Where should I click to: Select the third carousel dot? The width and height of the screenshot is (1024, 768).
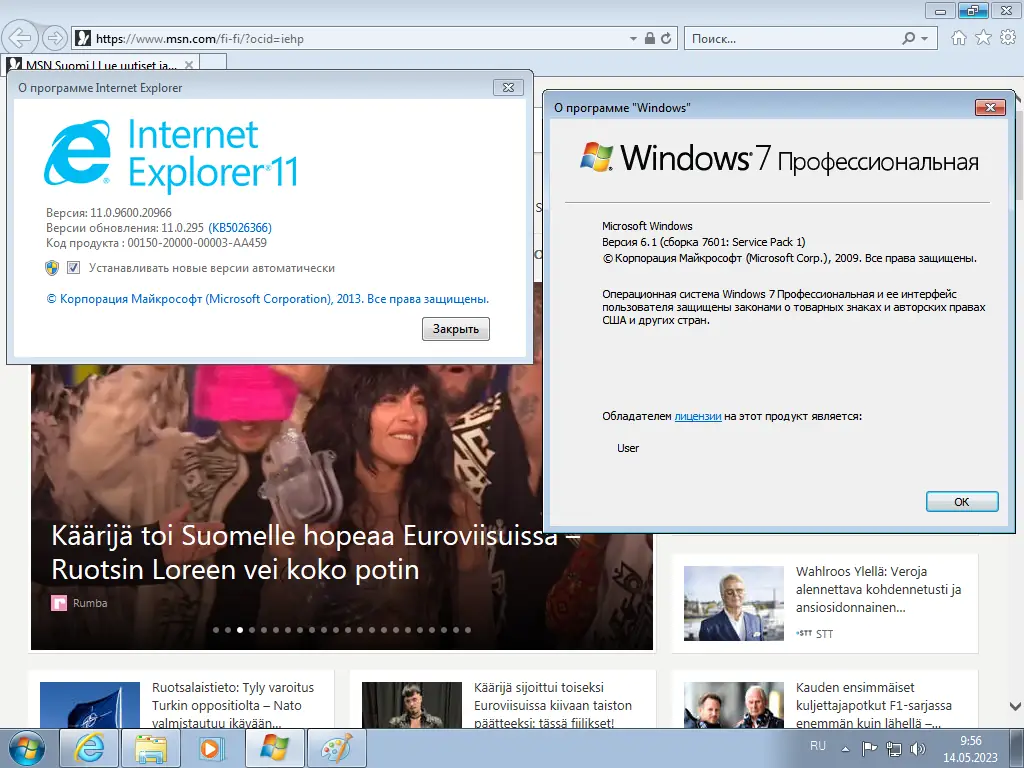click(240, 630)
